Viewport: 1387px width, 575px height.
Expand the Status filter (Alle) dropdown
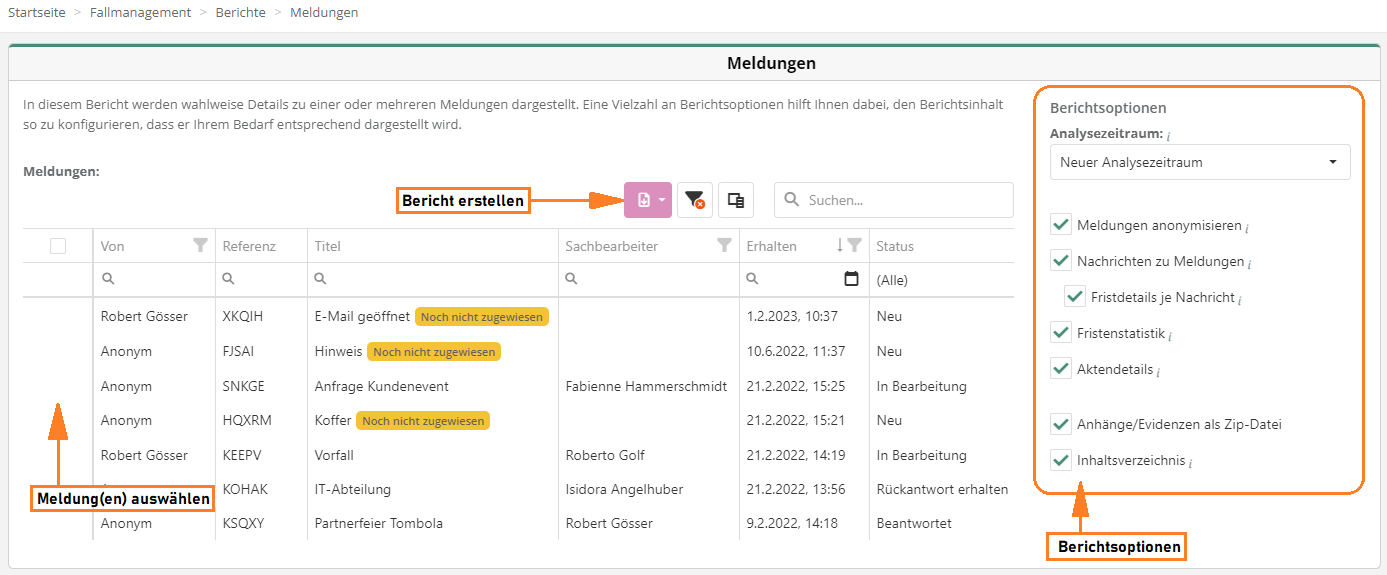pos(938,281)
